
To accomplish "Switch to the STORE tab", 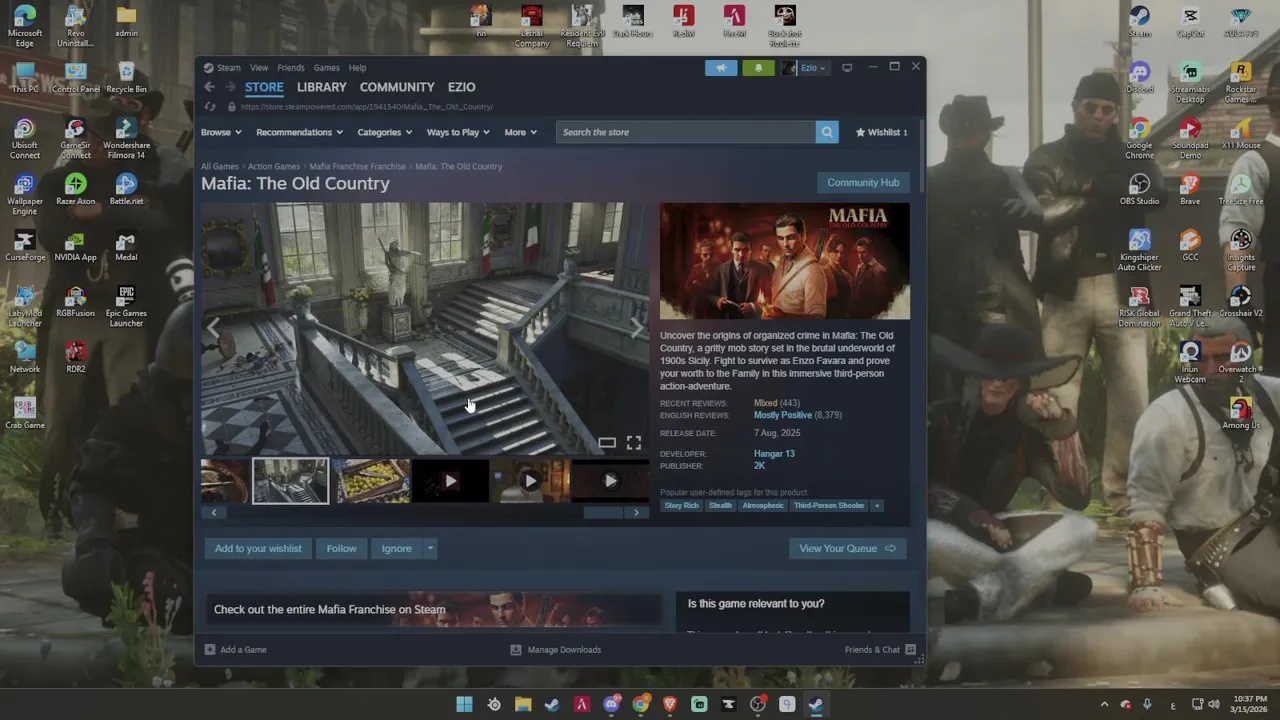I will (x=264, y=87).
